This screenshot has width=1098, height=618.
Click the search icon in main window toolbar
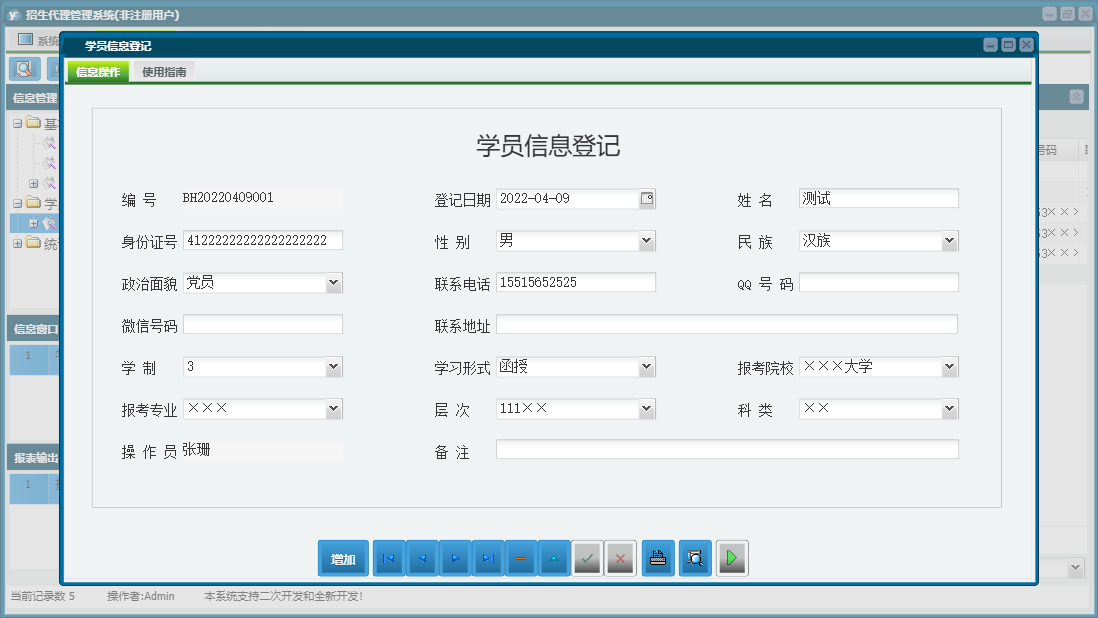[x=24, y=69]
